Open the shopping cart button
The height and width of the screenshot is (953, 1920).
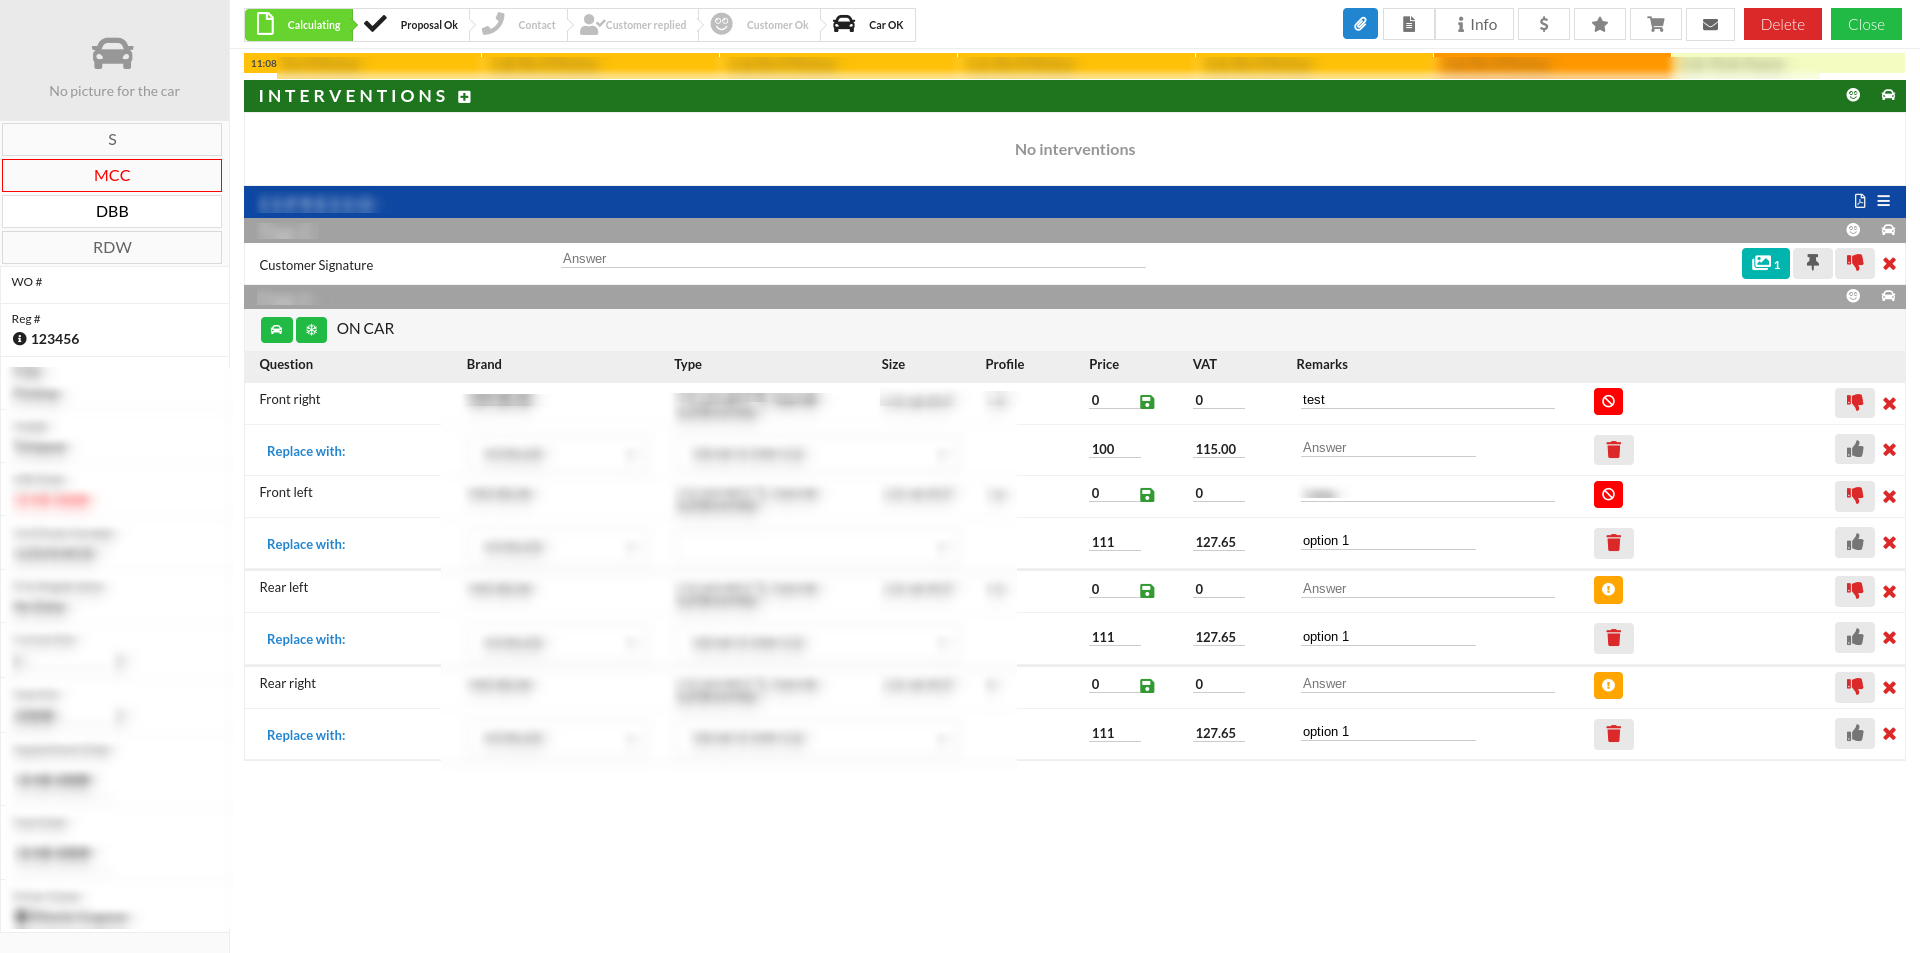(1656, 24)
